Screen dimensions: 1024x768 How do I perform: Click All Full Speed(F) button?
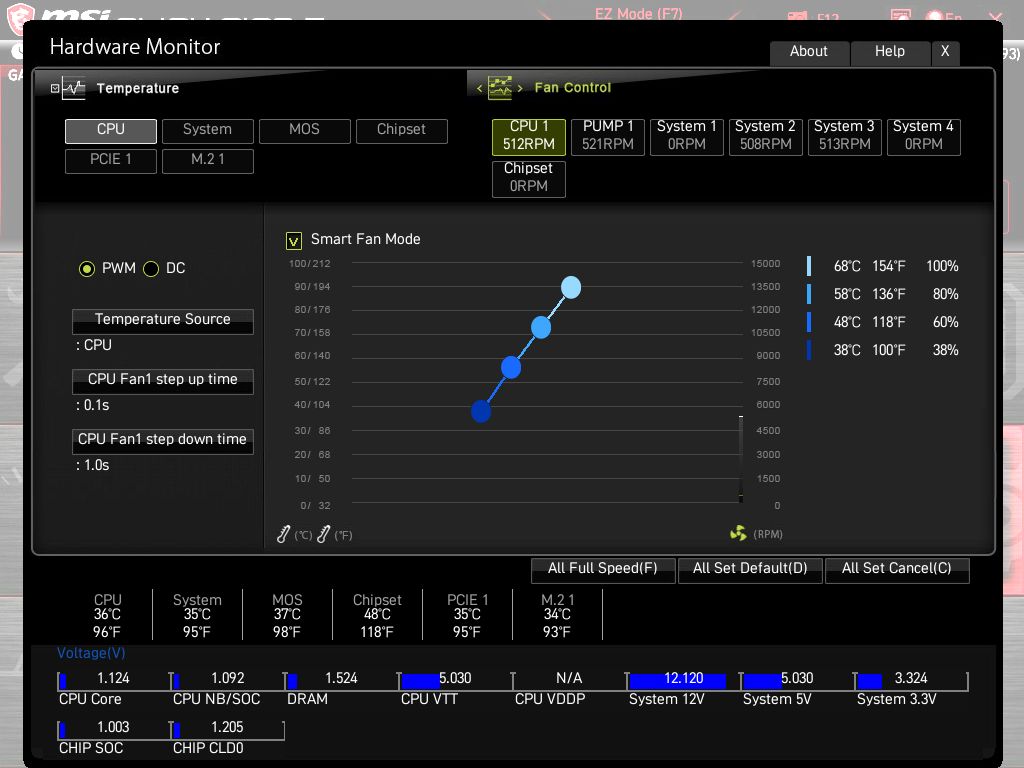[603, 569]
